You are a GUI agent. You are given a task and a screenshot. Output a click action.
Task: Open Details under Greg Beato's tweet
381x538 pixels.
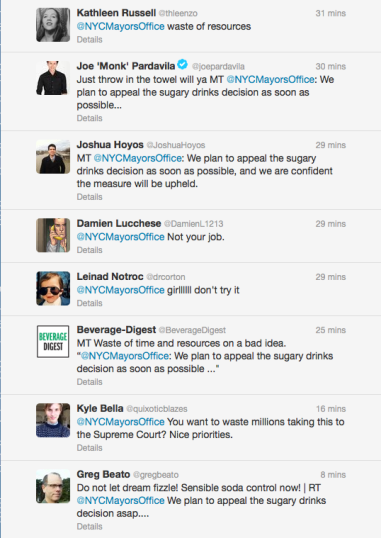90,527
